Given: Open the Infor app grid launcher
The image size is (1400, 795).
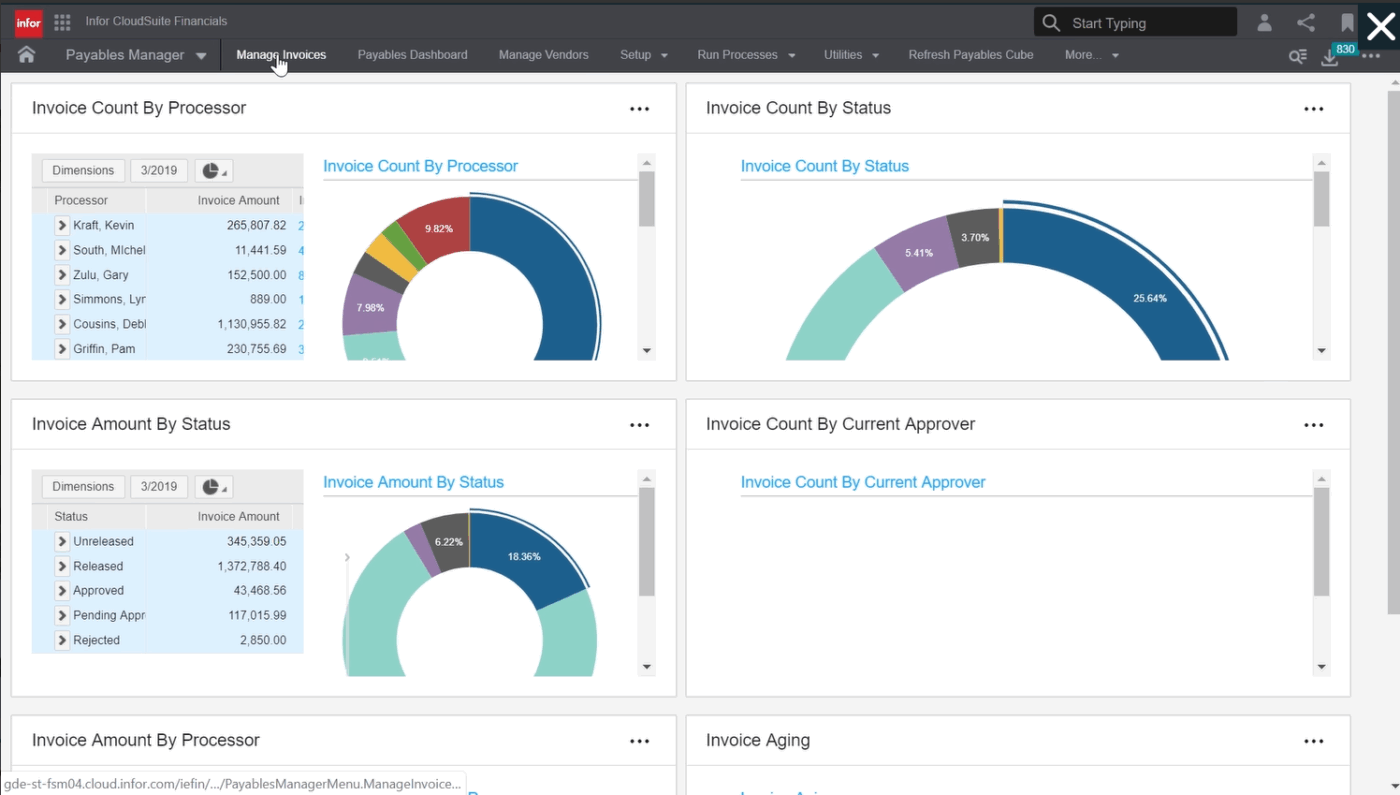Looking at the screenshot, I should (62, 22).
